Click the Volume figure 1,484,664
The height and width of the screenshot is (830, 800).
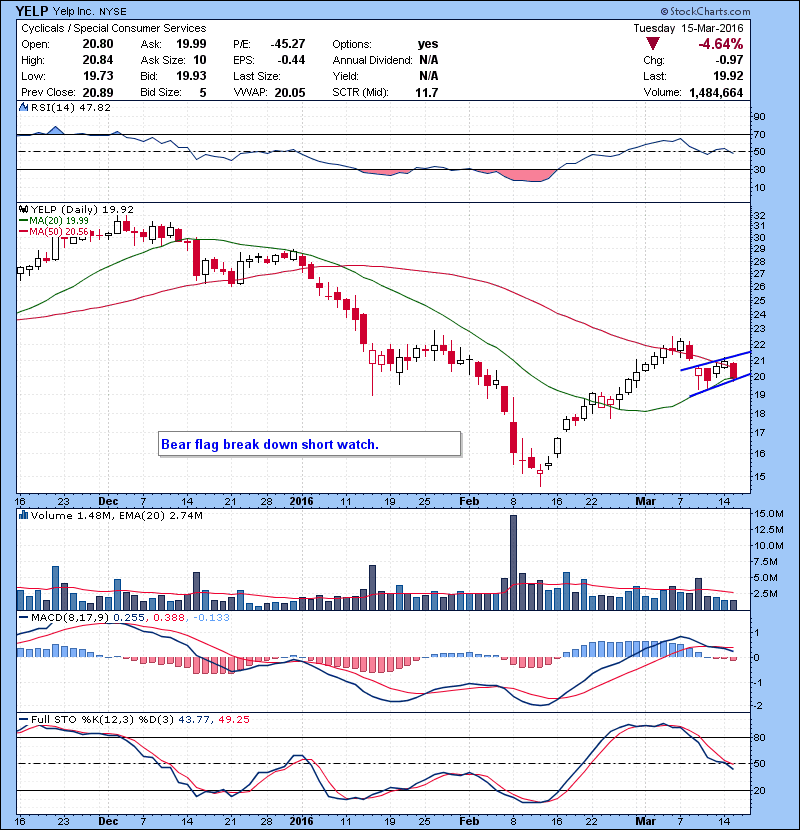(x=716, y=93)
